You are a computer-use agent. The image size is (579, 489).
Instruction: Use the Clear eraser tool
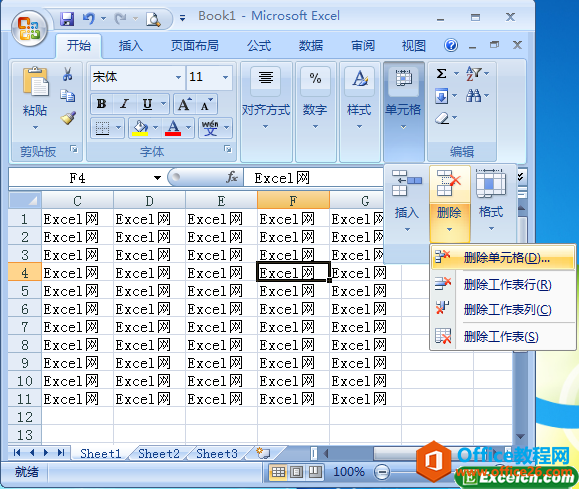click(442, 118)
